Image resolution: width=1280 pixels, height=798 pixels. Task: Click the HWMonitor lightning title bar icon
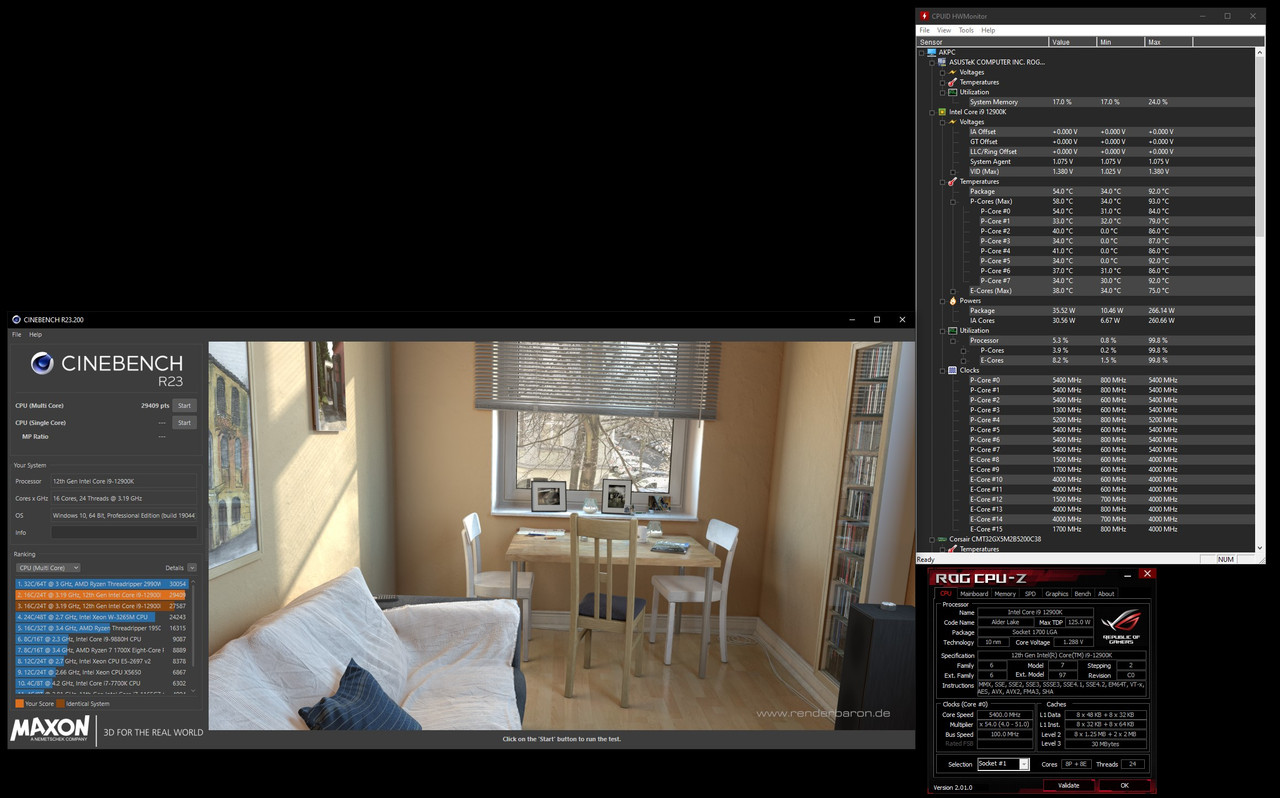pos(925,16)
